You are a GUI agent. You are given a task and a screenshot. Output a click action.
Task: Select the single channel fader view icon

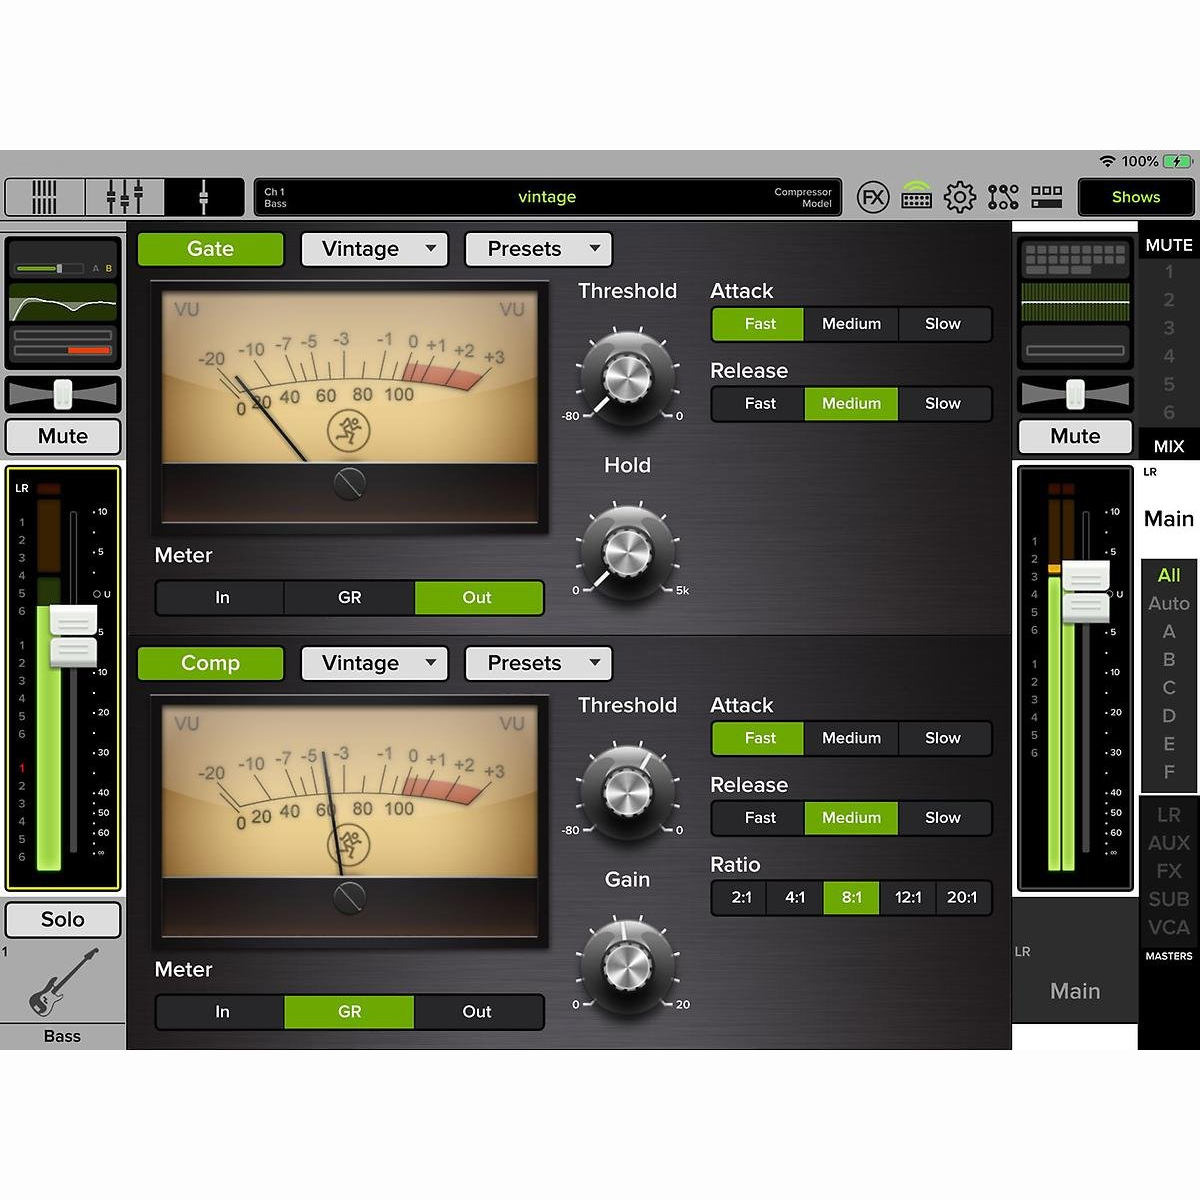[205, 196]
